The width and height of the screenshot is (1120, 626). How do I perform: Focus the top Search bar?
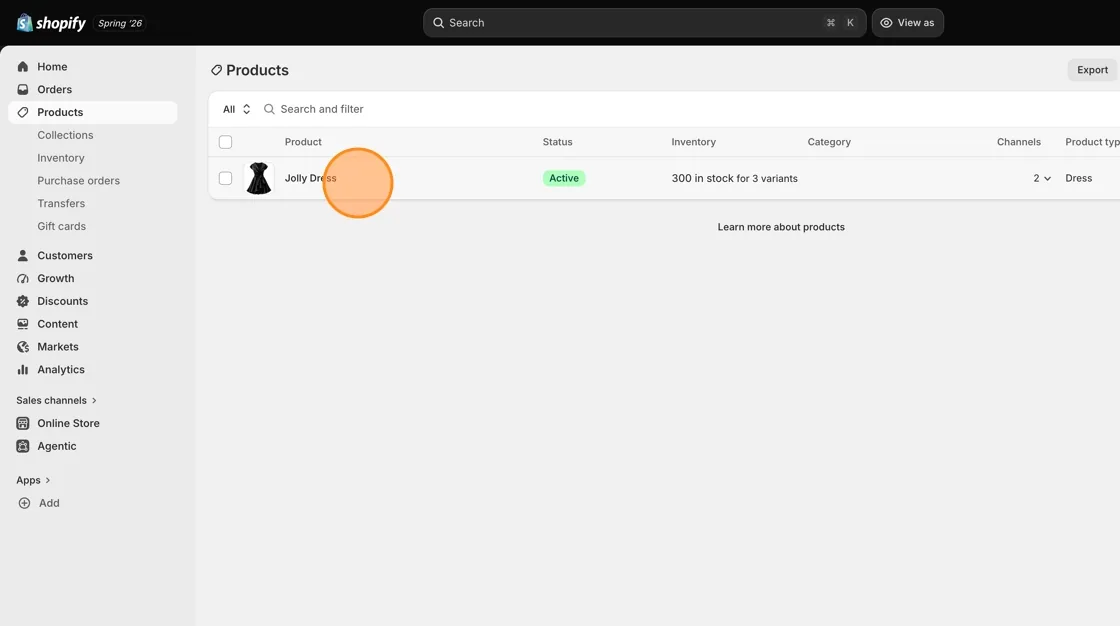644,23
